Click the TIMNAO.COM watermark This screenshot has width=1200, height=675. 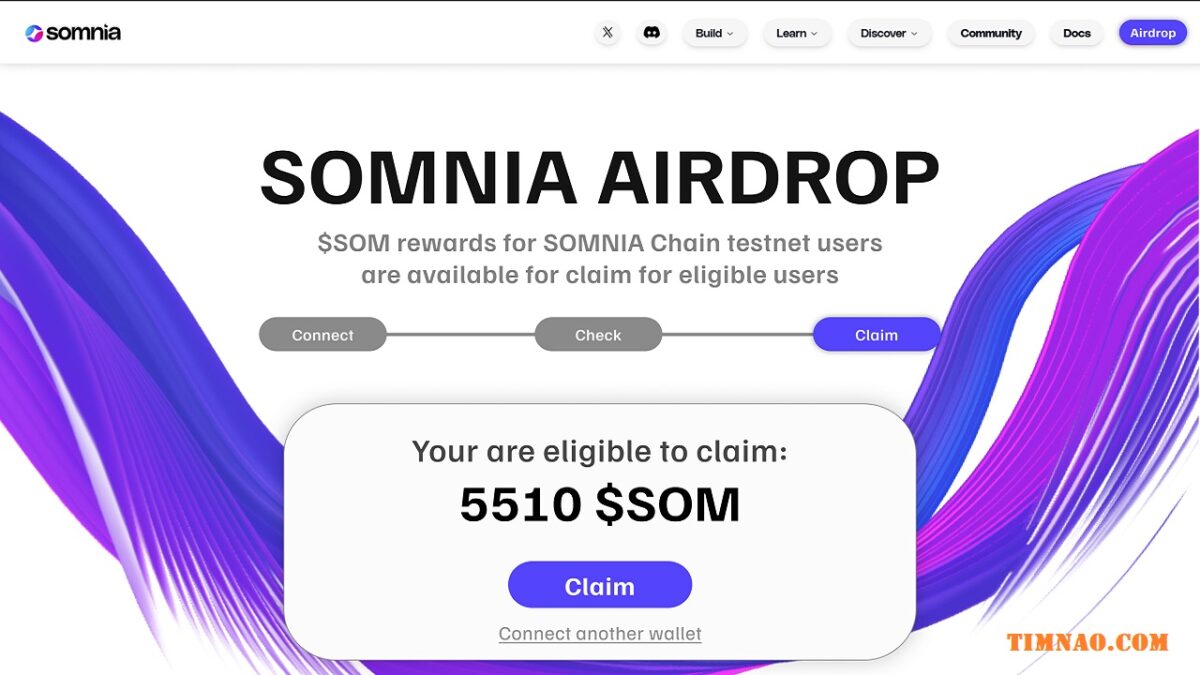(1087, 642)
